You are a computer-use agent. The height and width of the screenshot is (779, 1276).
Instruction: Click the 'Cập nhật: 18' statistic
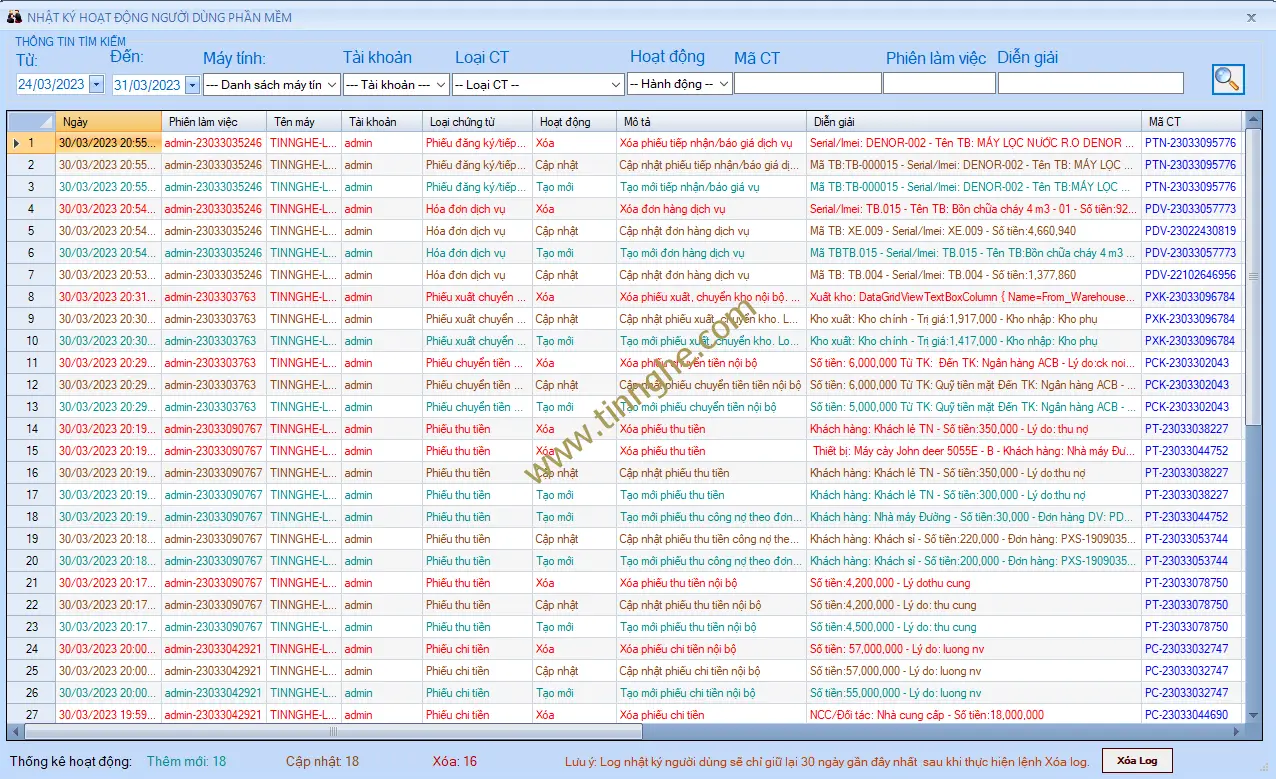click(322, 762)
